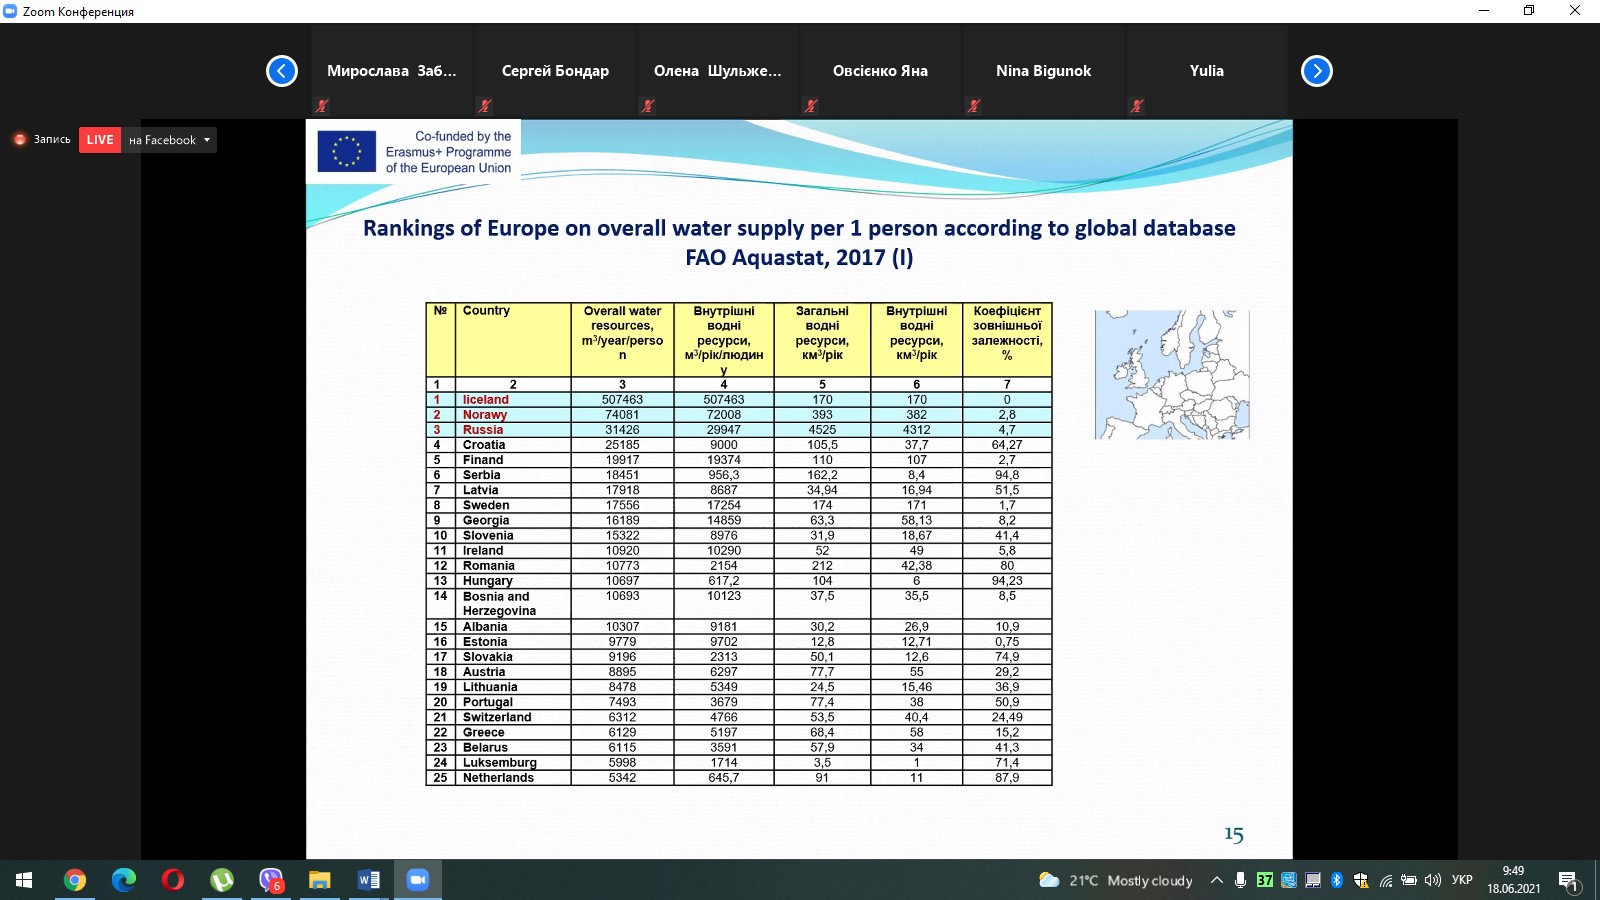Click the slide page number 15

point(1234,834)
